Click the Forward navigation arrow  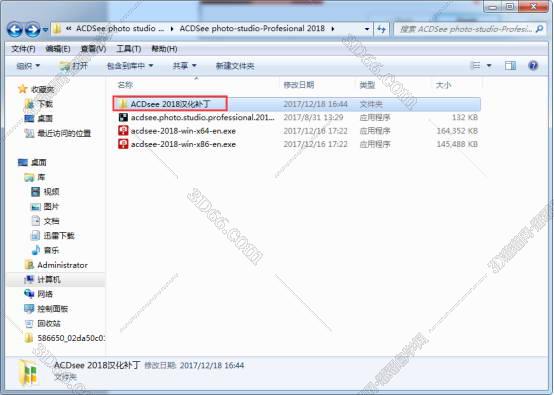[33, 29]
